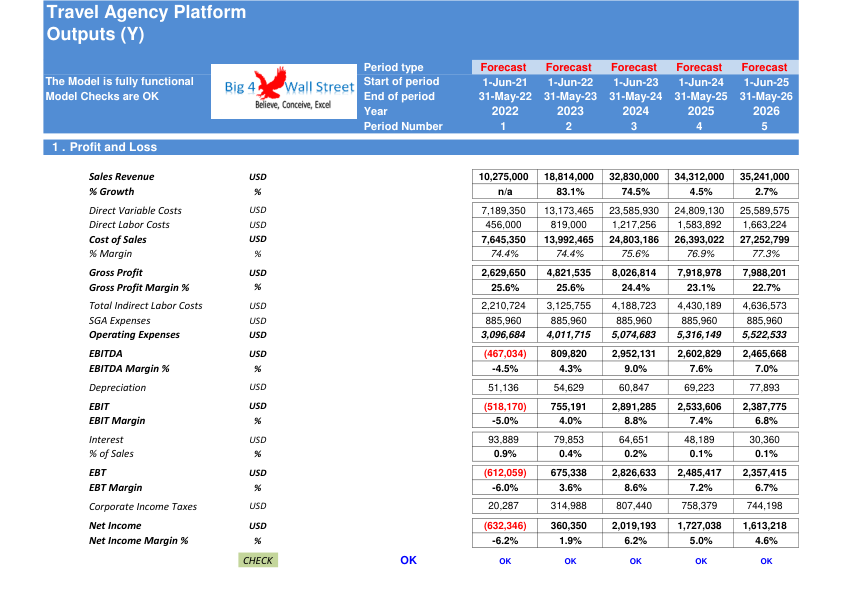Click the 'Corporate Income Taxes' row label
The height and width of the screenshot is (596, 842).
pos(143,507)
